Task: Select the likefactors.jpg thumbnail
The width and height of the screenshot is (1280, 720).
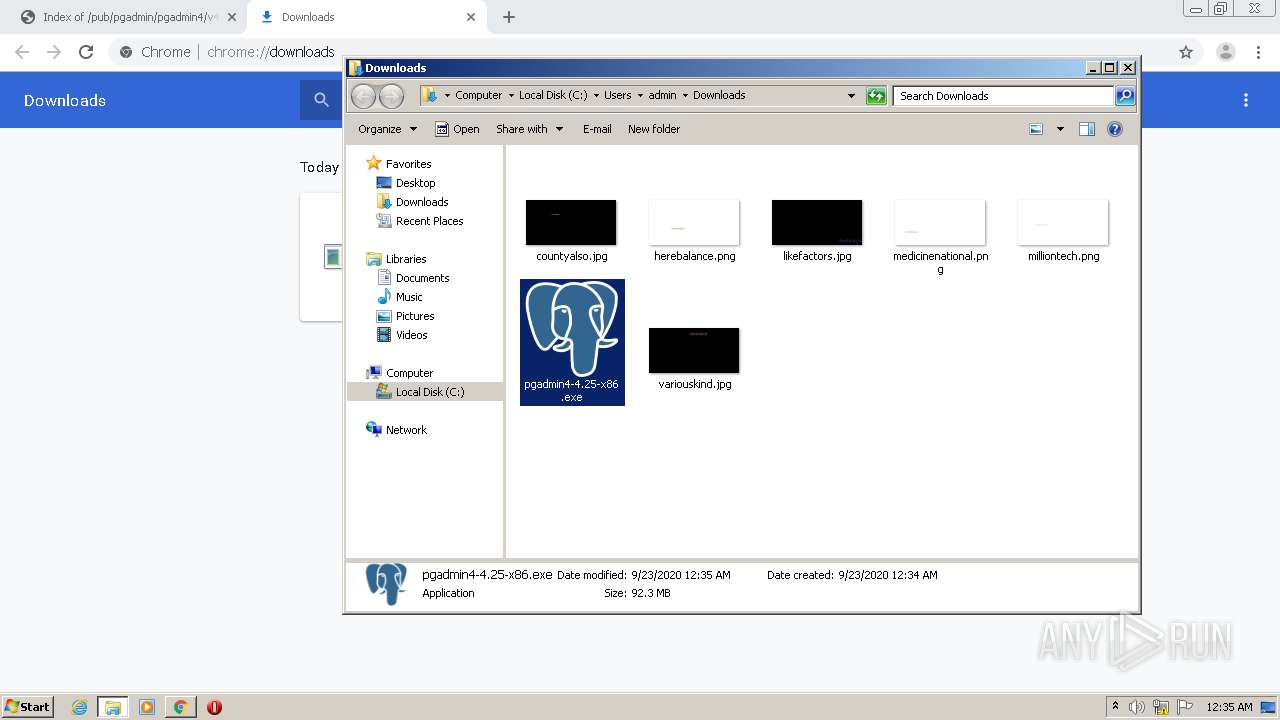Action: [817, 222]
